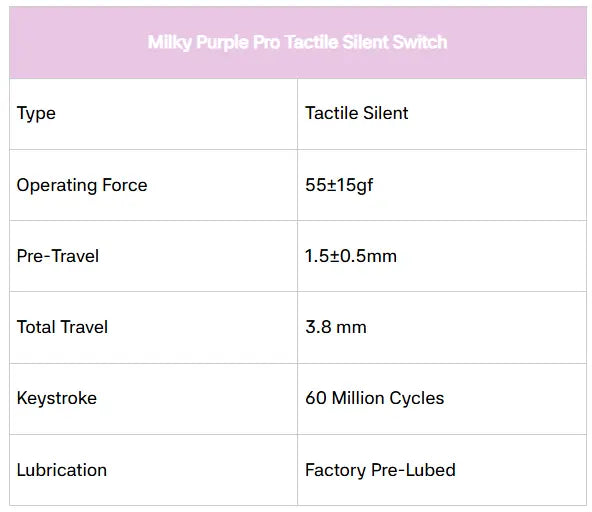This screenshot has height=512, width=592.
Task: Click the 60 Million Cycles value
Action: [375, 398]
